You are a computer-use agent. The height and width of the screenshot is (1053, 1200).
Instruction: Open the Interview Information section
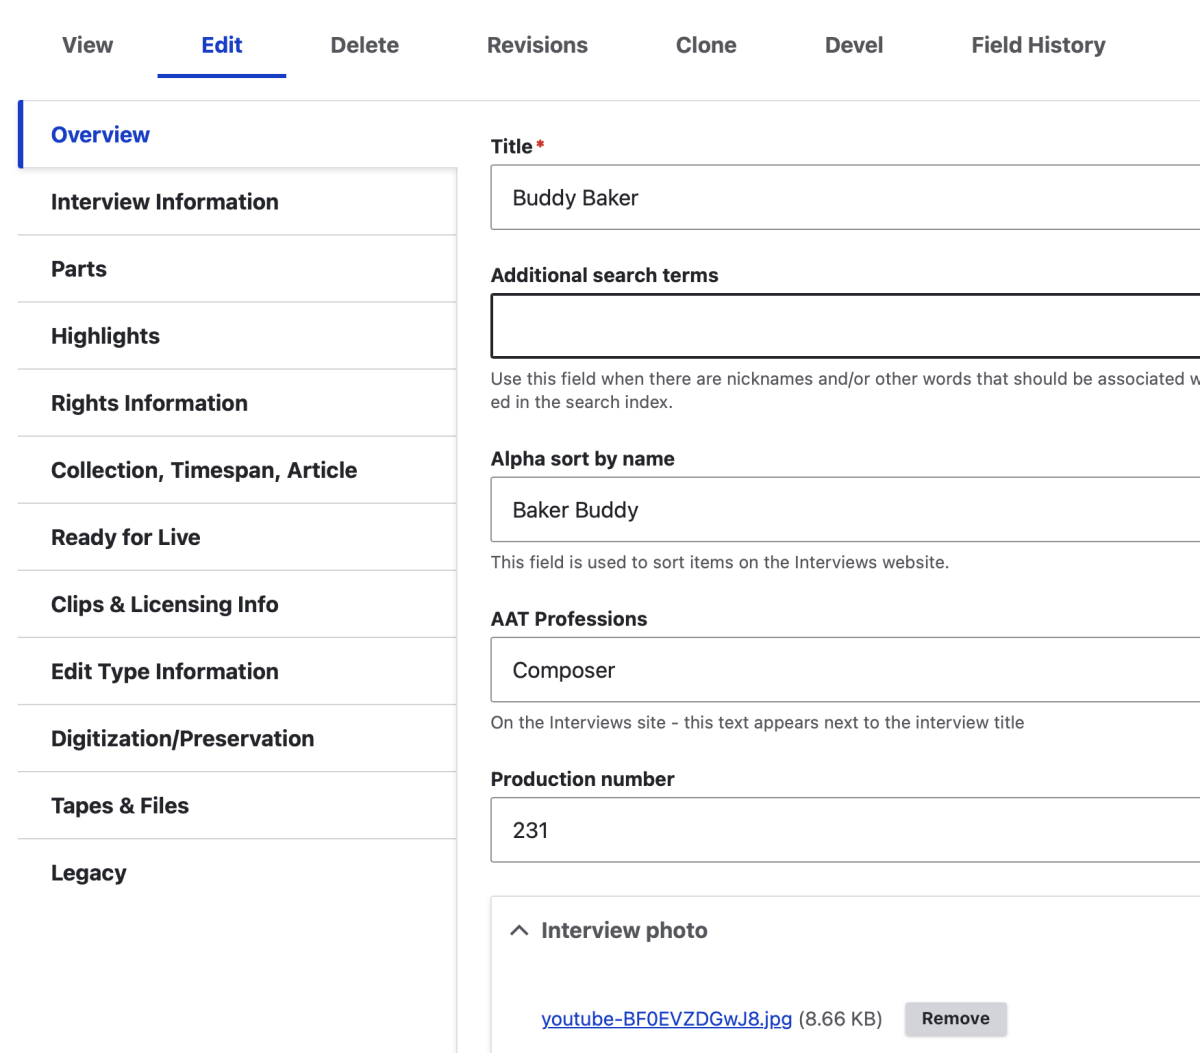(165, 201)
